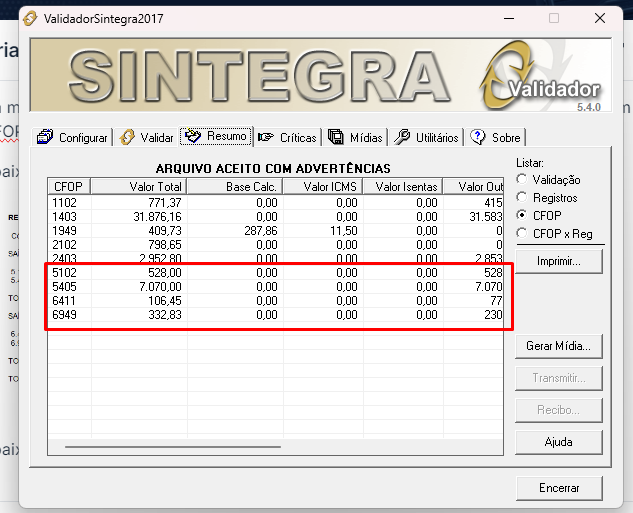The height and width of the screenshot is (513, 633).
Task: Click the value 106,45 in Valor Total
Action: 165,301
